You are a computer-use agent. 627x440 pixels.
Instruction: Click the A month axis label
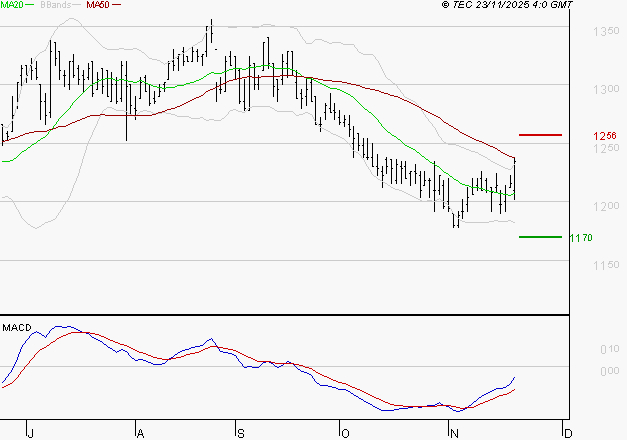(x=140, y=434)
